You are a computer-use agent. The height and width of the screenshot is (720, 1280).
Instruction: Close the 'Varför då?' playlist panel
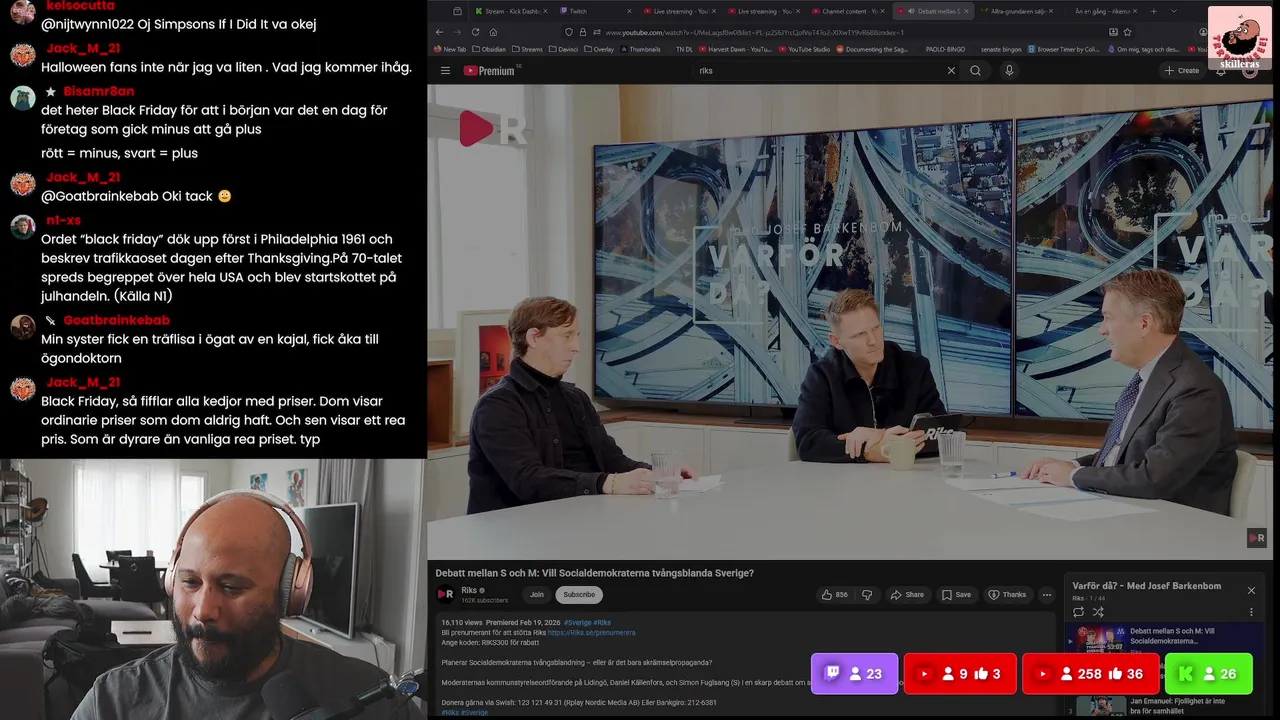(x=1251, y=590)
